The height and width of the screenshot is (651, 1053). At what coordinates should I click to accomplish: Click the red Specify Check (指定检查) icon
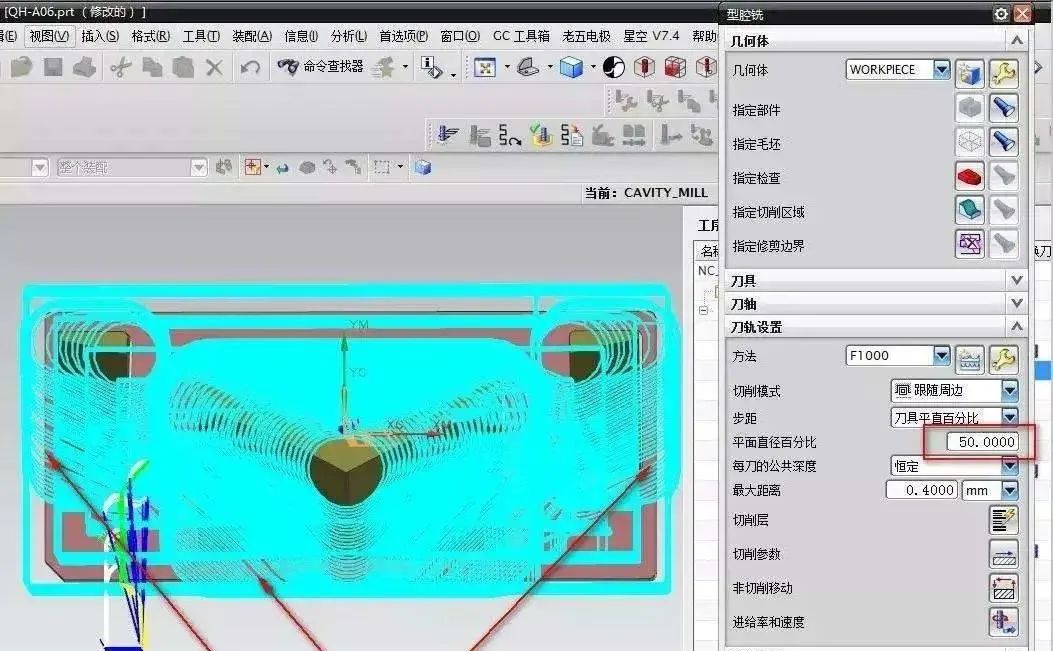click(969, 177)
